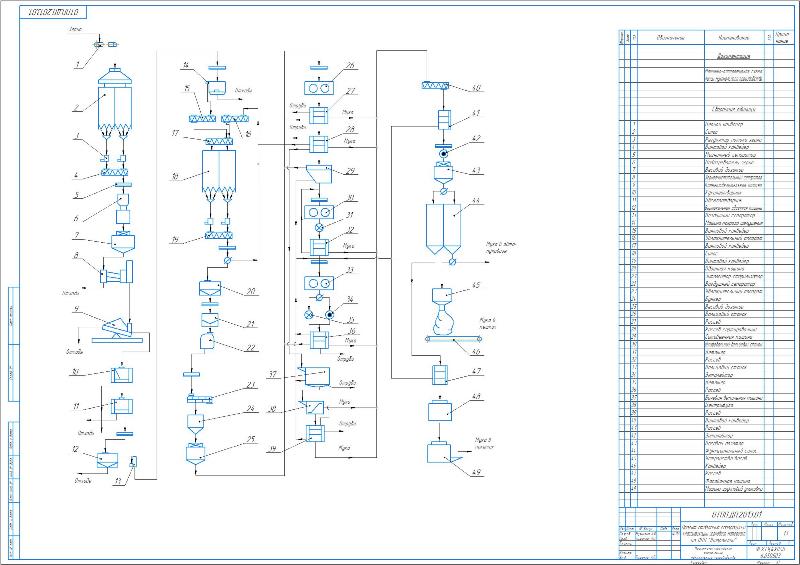The image size is (800, 565).
Task: Select the sifter symbol numbered 39
Action: pyautogui.click(x=316, y=433)
